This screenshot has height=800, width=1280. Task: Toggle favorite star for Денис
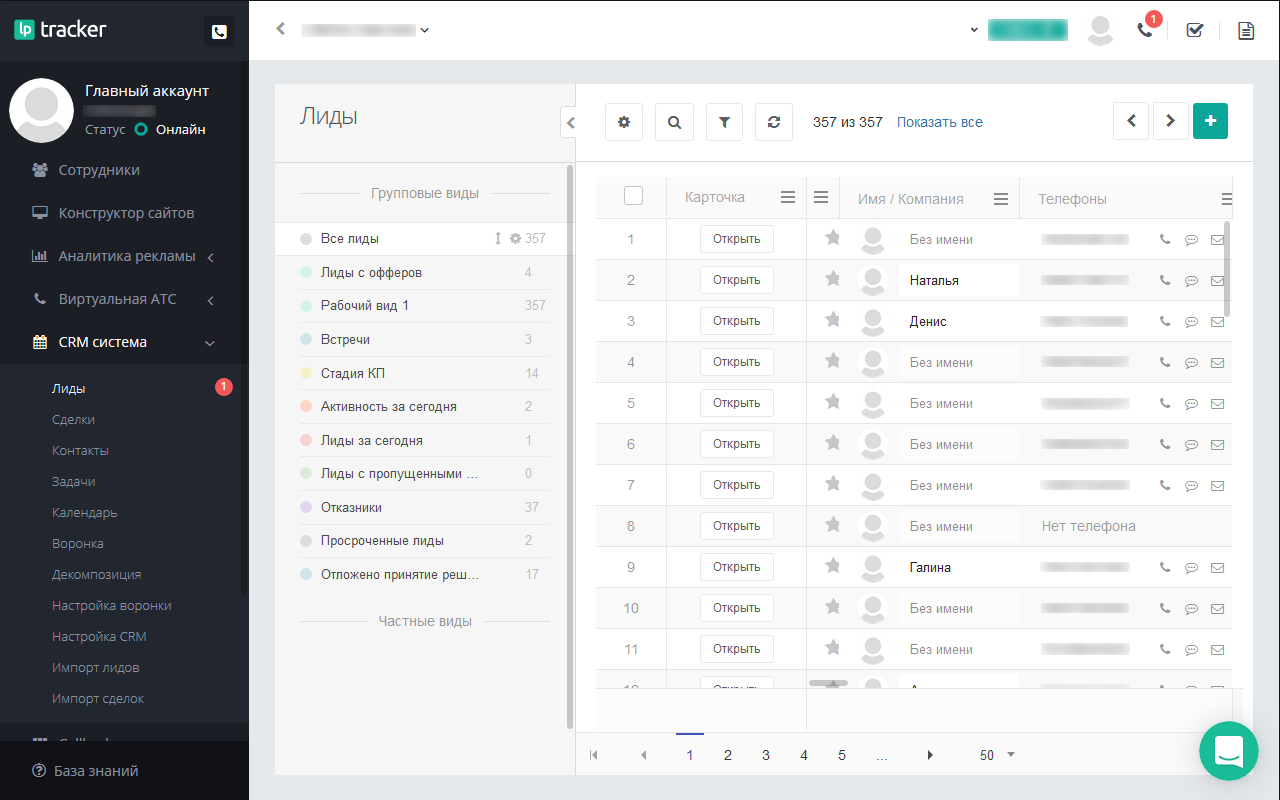[832, 320]
